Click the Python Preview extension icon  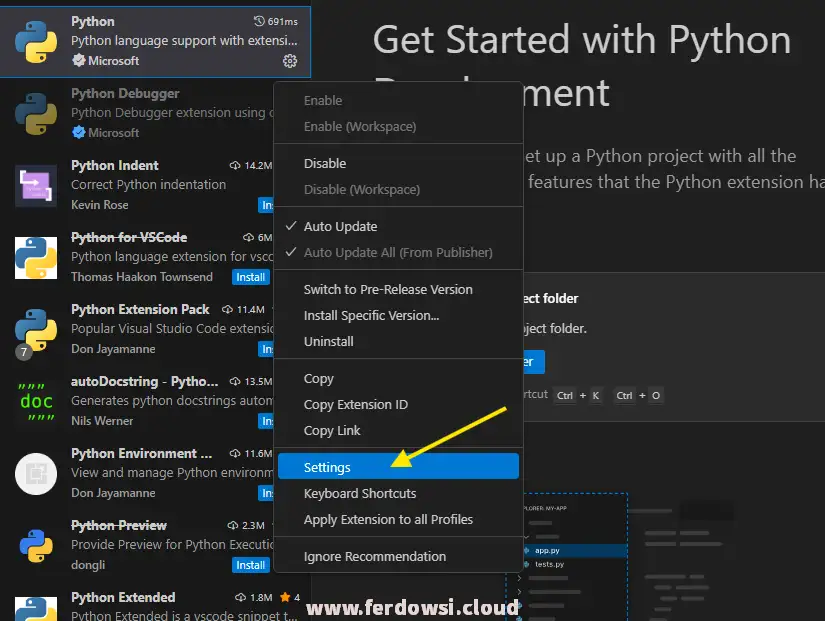pyautogui.click(x=36, y=546)
